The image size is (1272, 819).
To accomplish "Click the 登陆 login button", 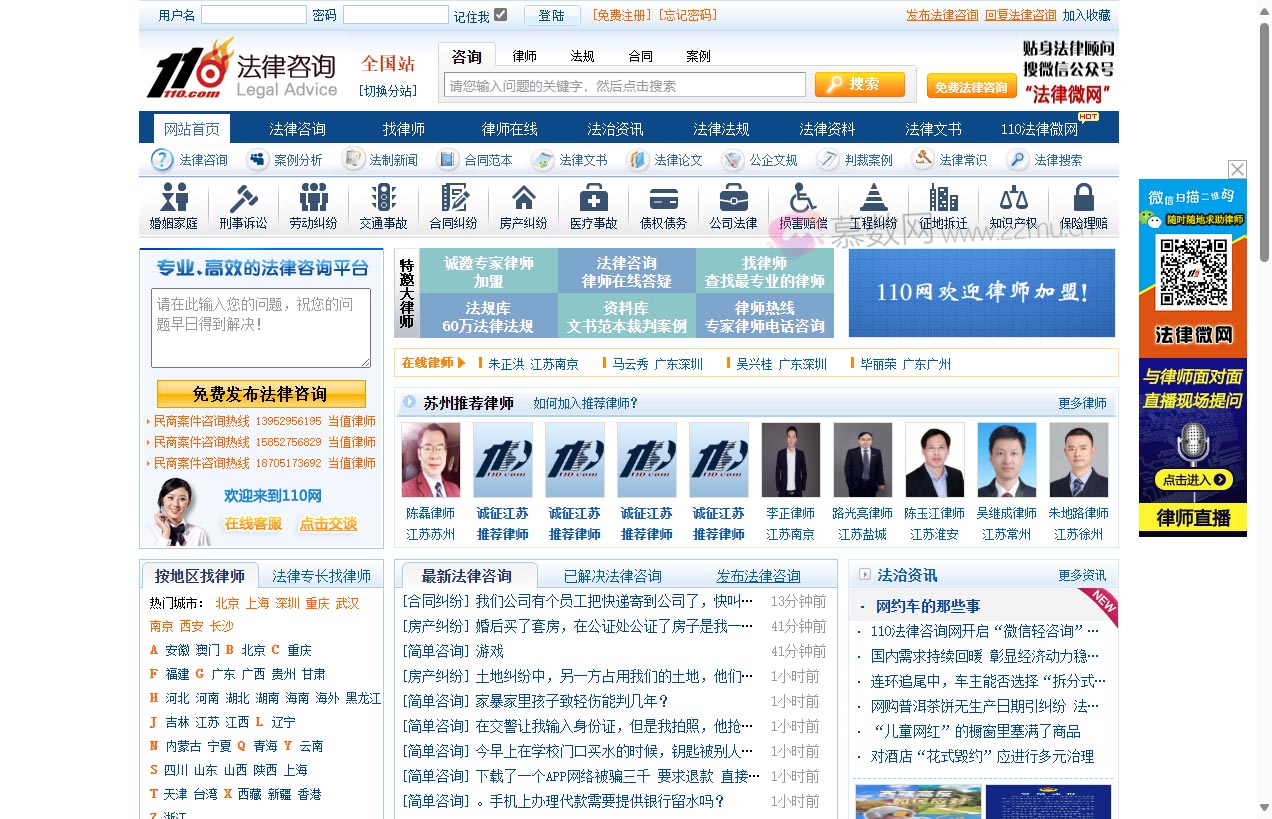I will coord(552,14).
